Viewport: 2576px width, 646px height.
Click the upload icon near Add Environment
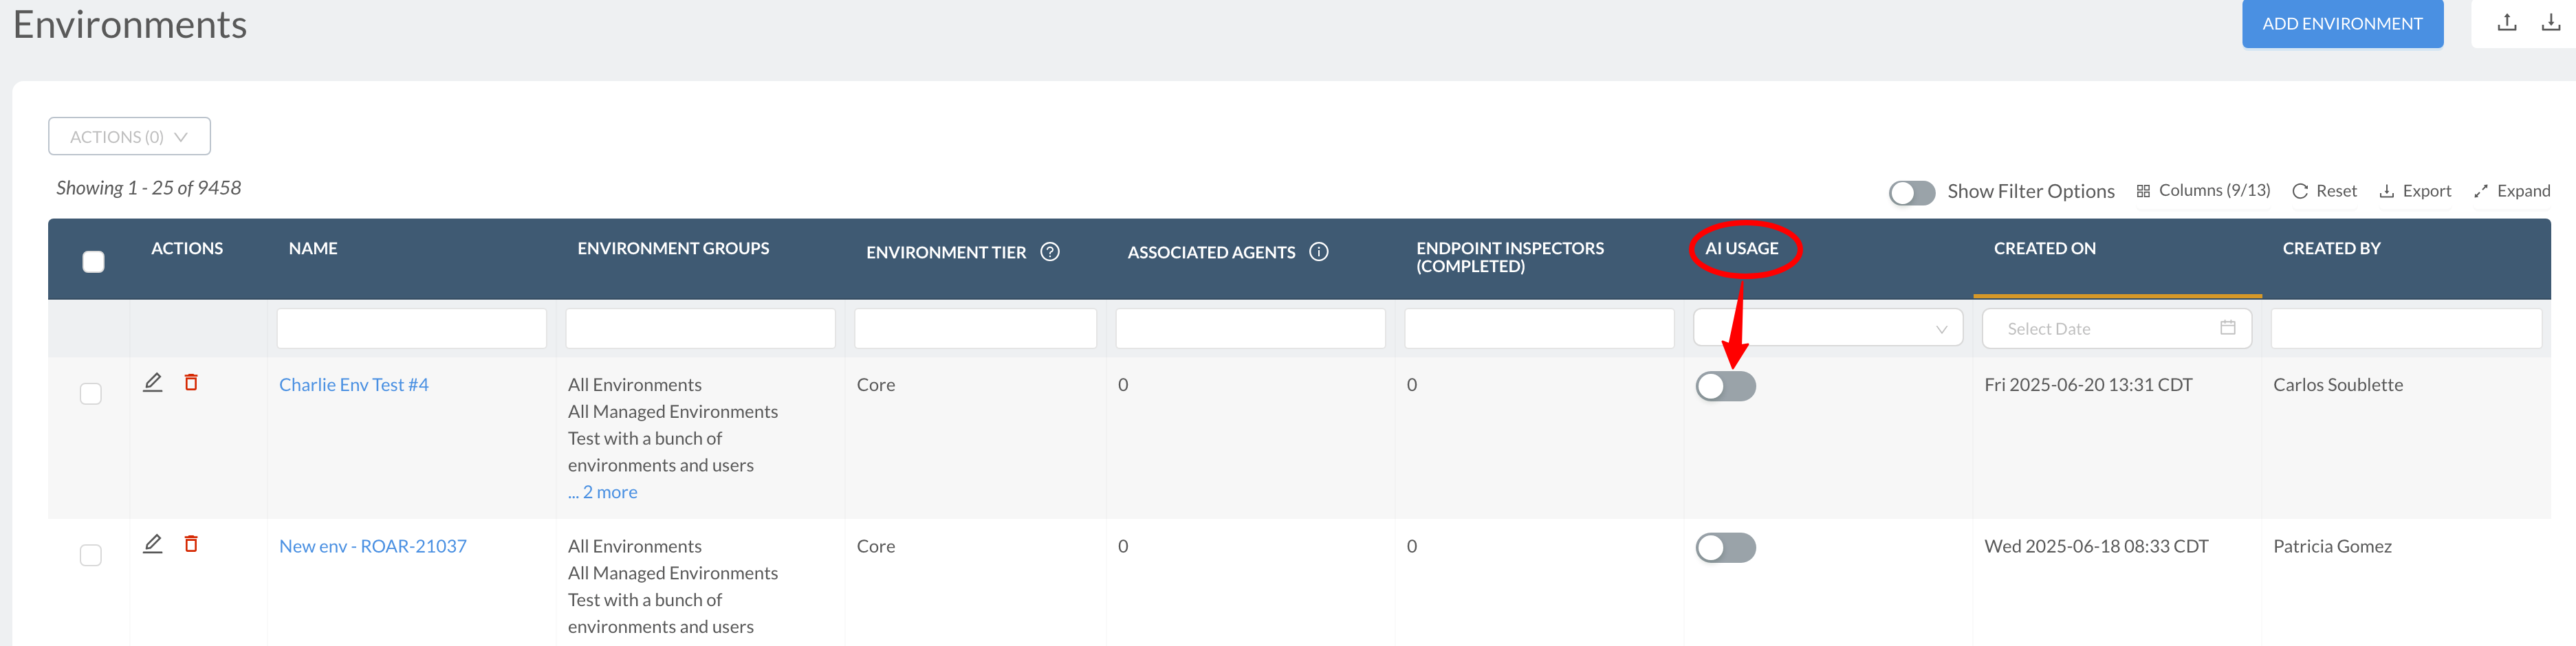[2506, 22]
